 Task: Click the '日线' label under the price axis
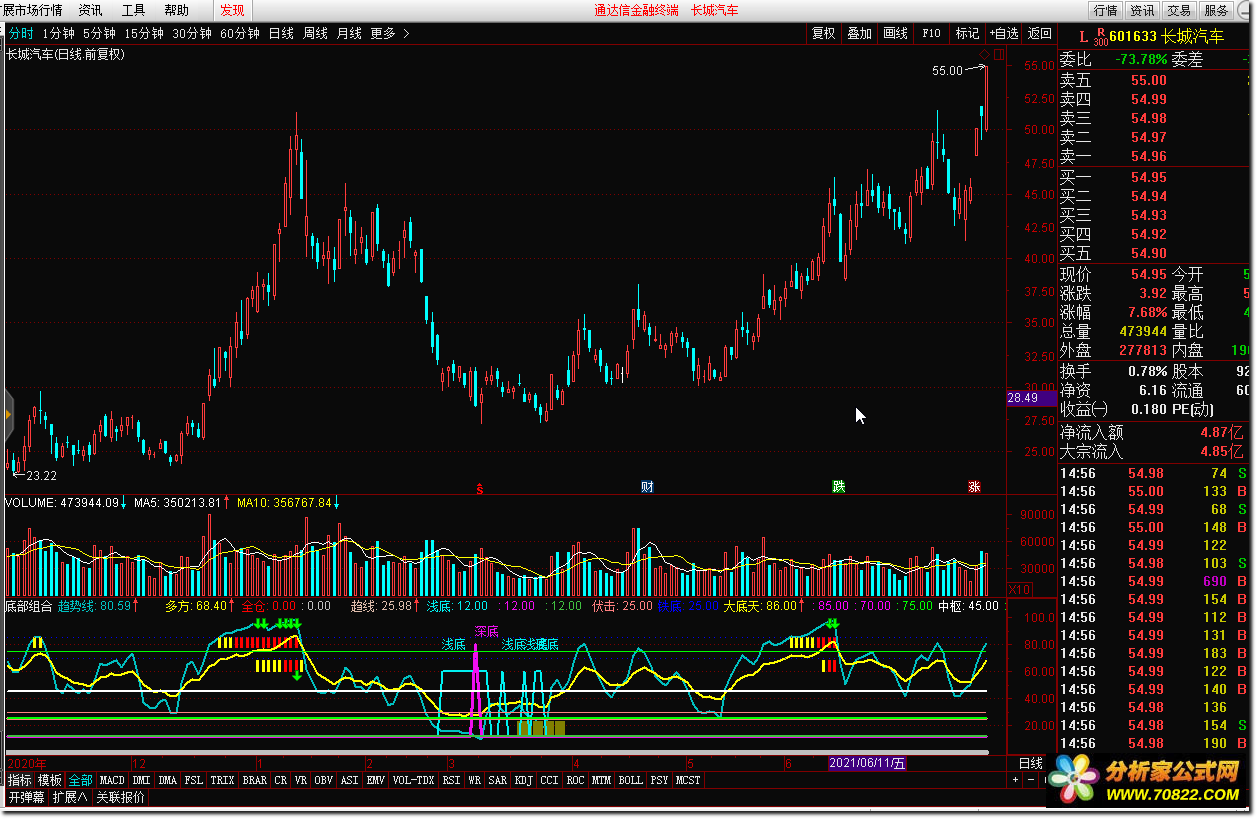coord(1029,763)
